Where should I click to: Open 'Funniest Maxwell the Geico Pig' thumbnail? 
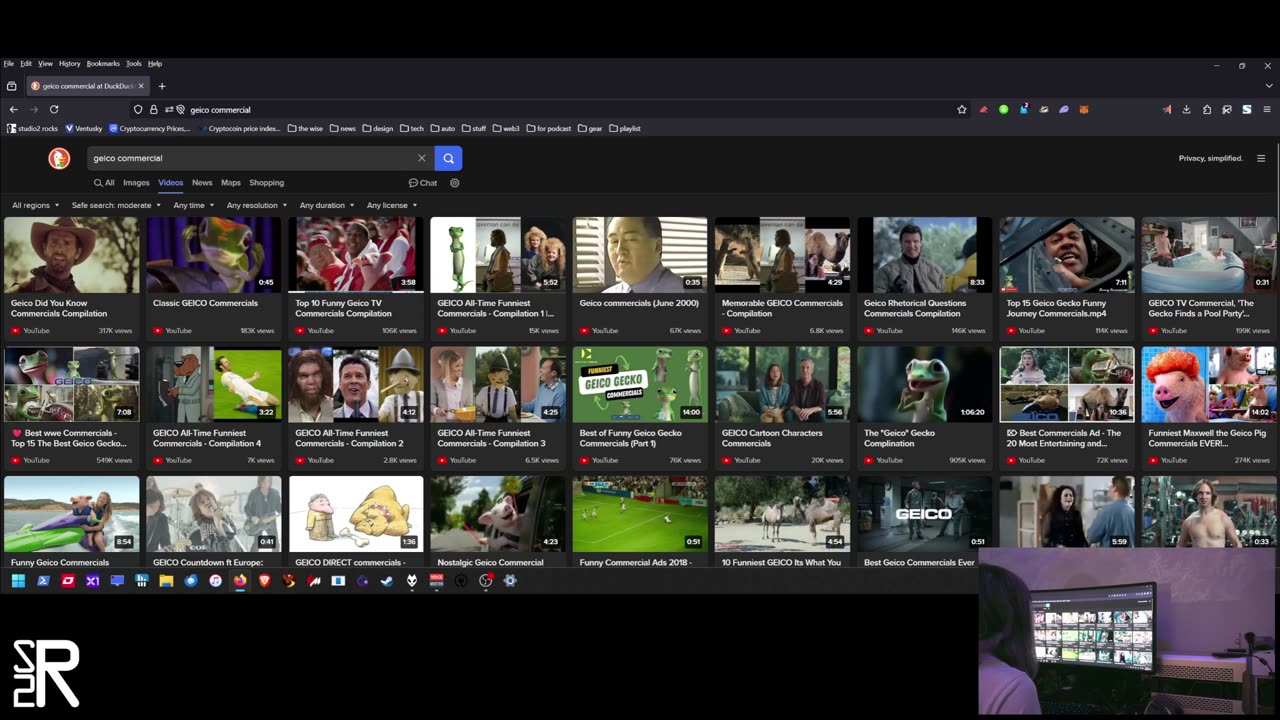click(x=1209, y=384)
